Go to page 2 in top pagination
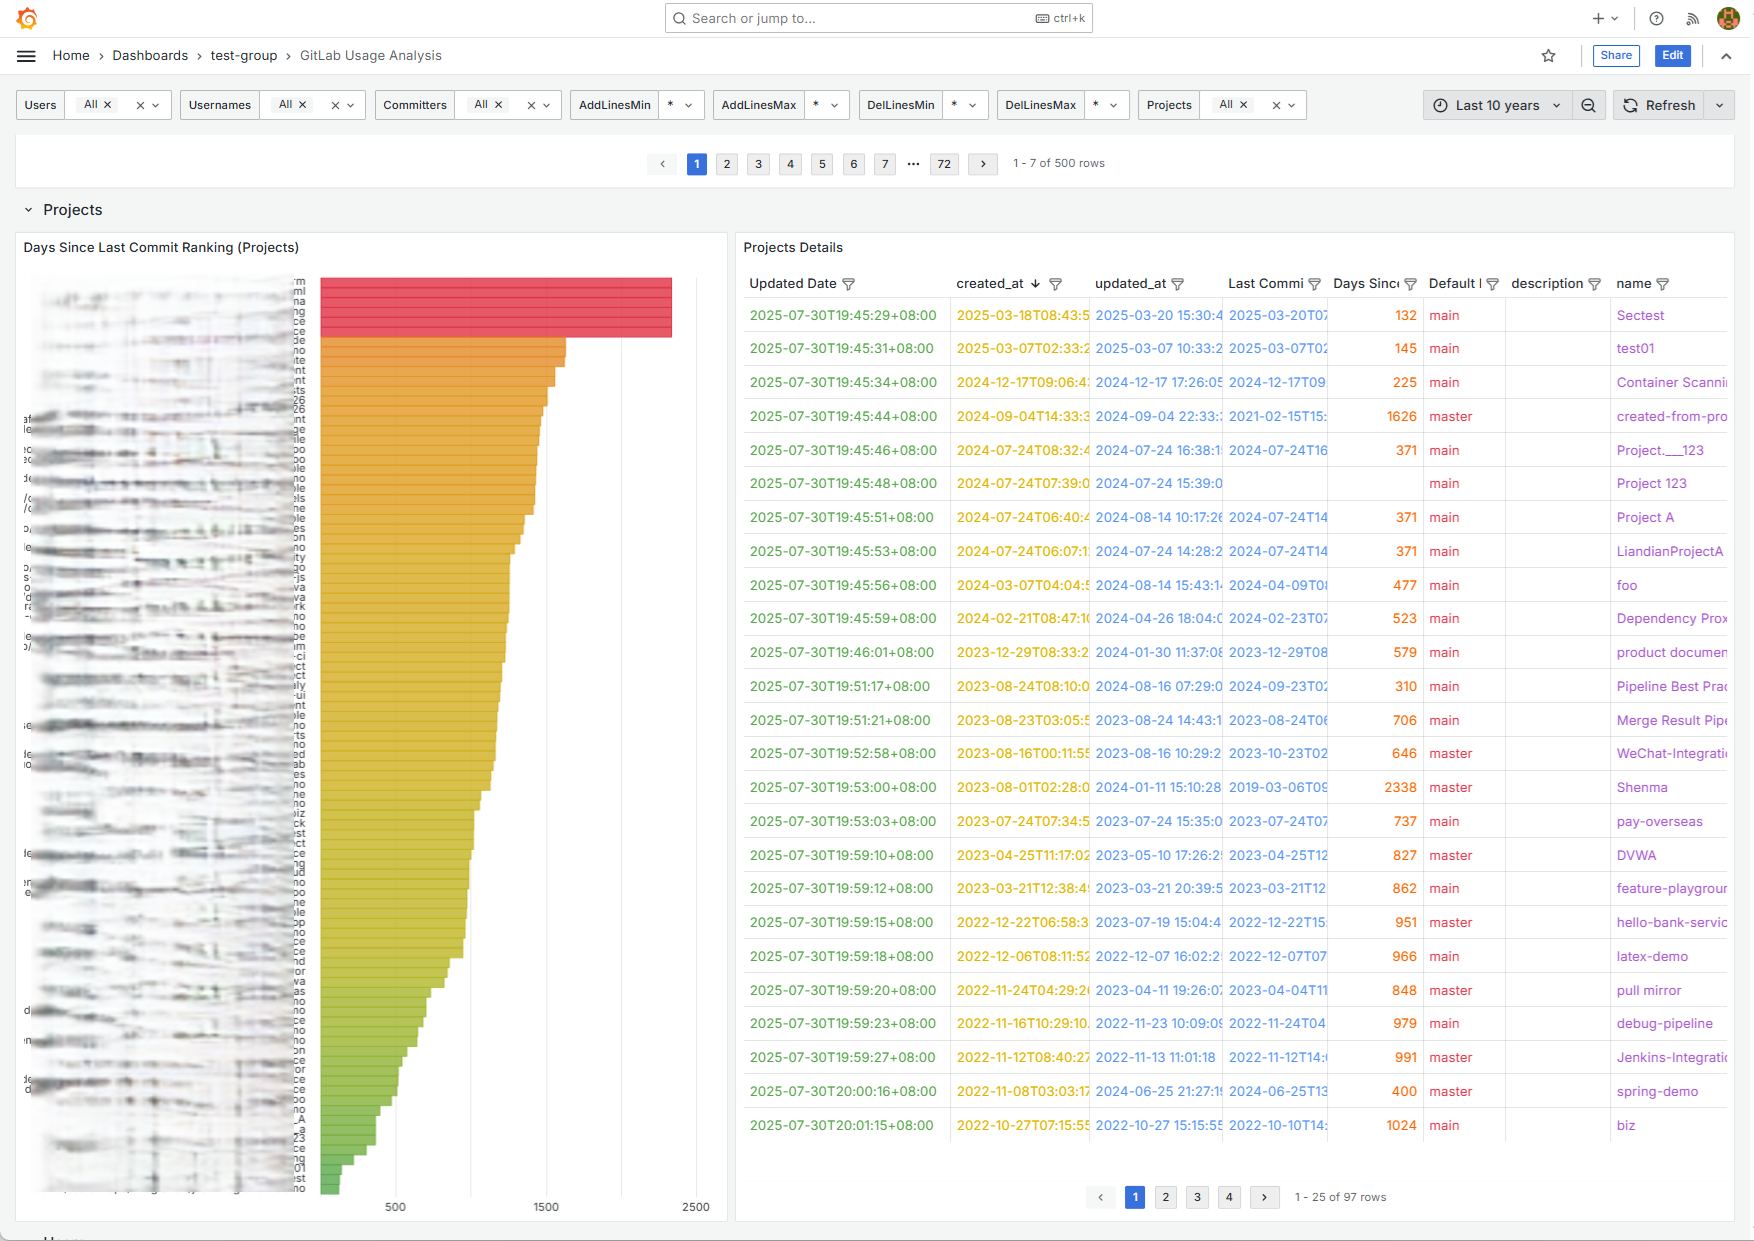Viewport: 1754px width, 1241px height. pos(727,164)
